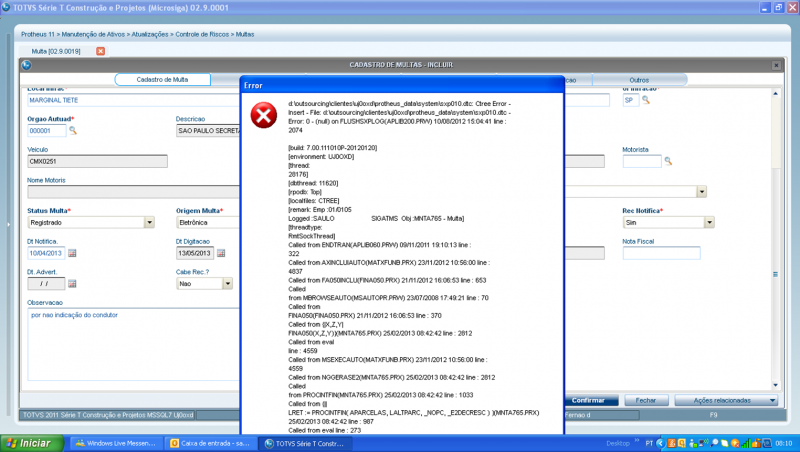800x452 pixels.
Task: Click the magnifier tray icon
Action: pos(714,443)
